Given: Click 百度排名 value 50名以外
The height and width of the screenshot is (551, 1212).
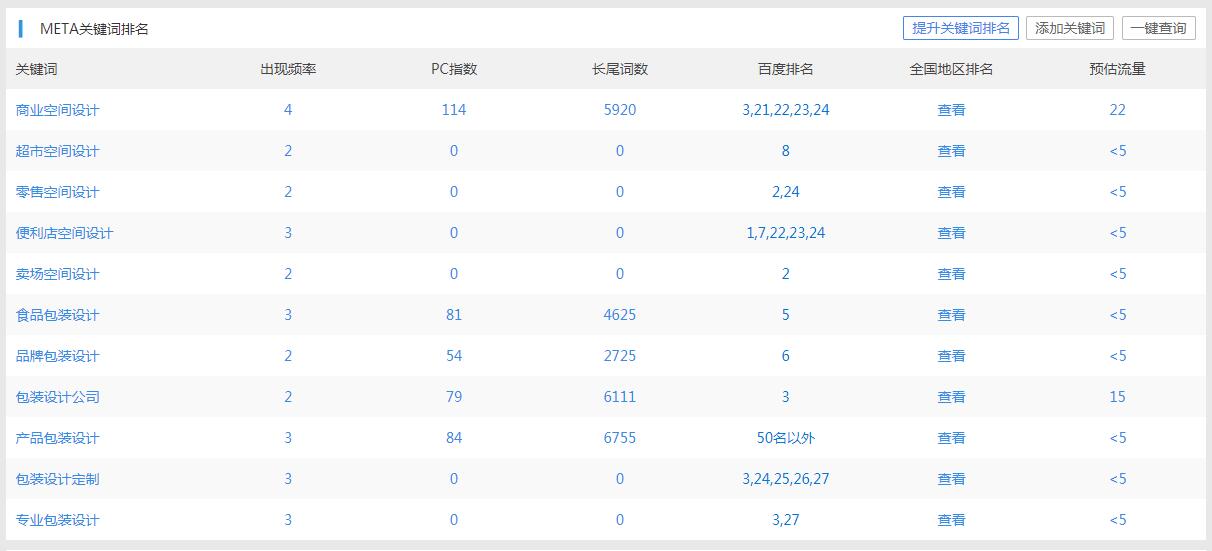Looking at the screenshot, I should pyautogui.click(x=786, y=438).
